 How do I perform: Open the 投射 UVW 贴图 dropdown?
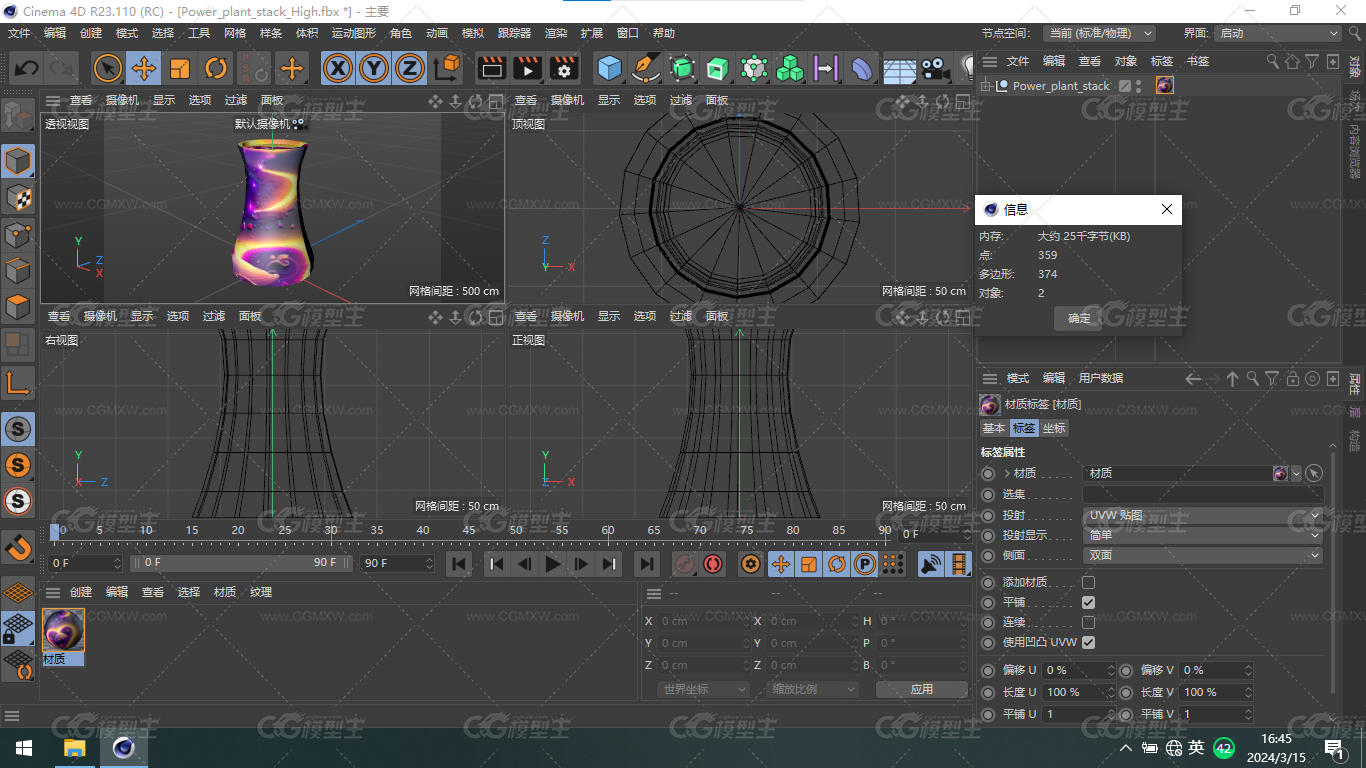click(1203, 515)
